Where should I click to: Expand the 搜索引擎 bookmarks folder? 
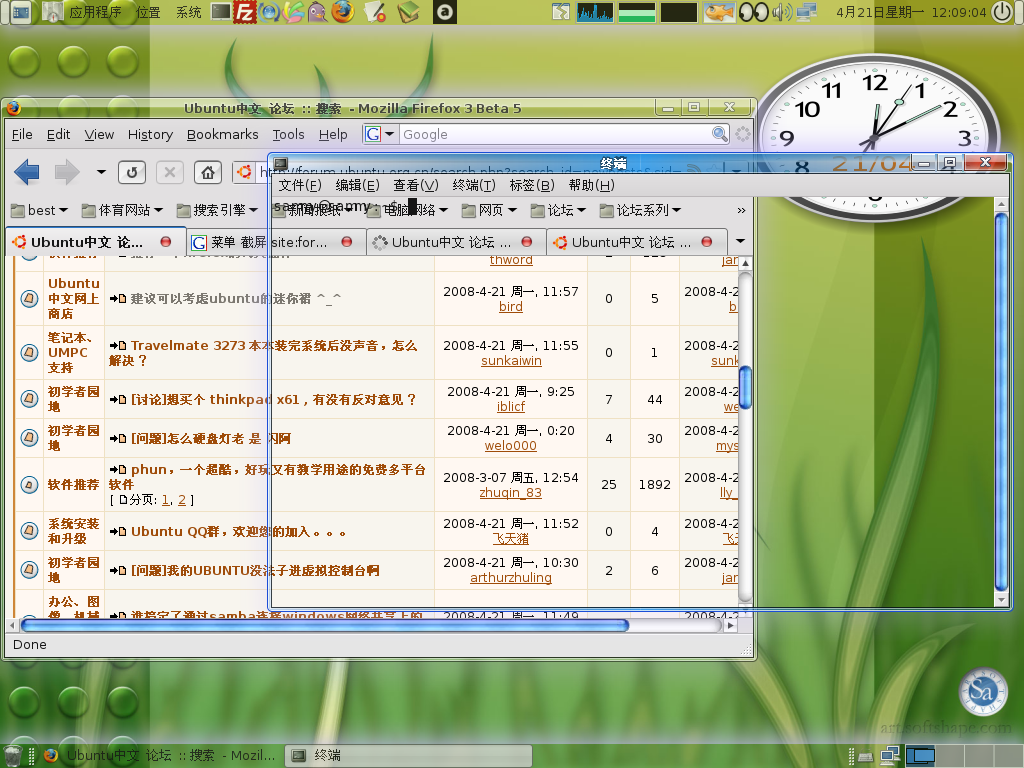[217, 210]
